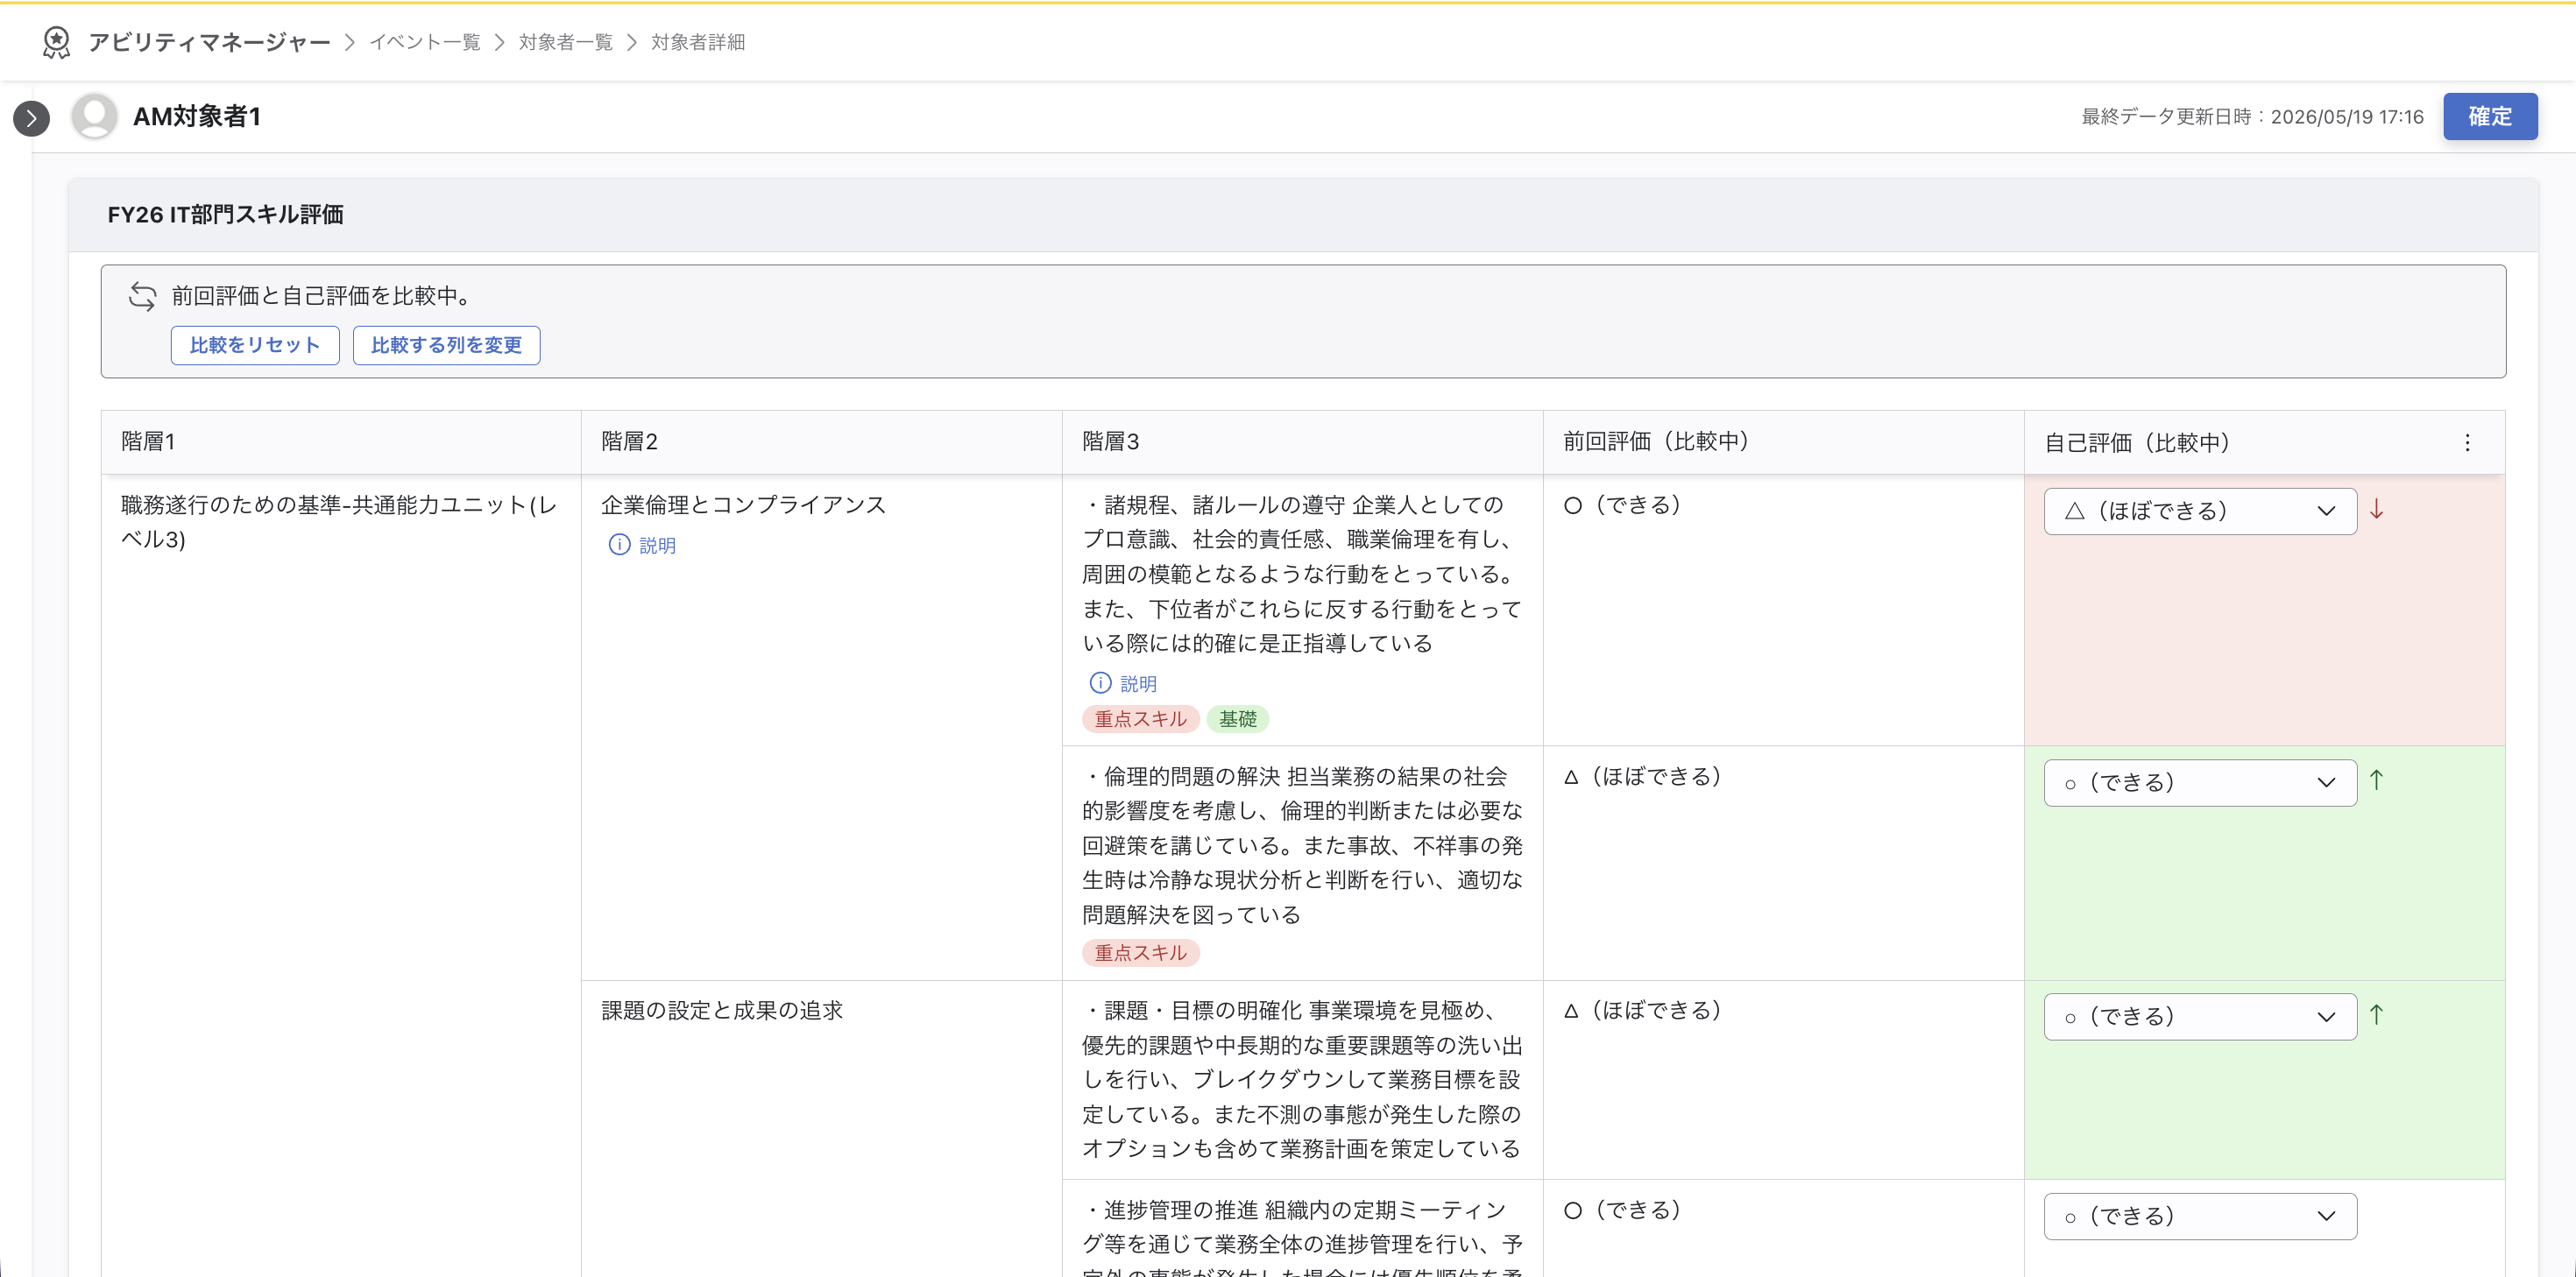Screen dimensions: 2576x1277
Task: Click the green up arrow in the 課題・目標の明確化 row
Action: tap(2377, 1014)
